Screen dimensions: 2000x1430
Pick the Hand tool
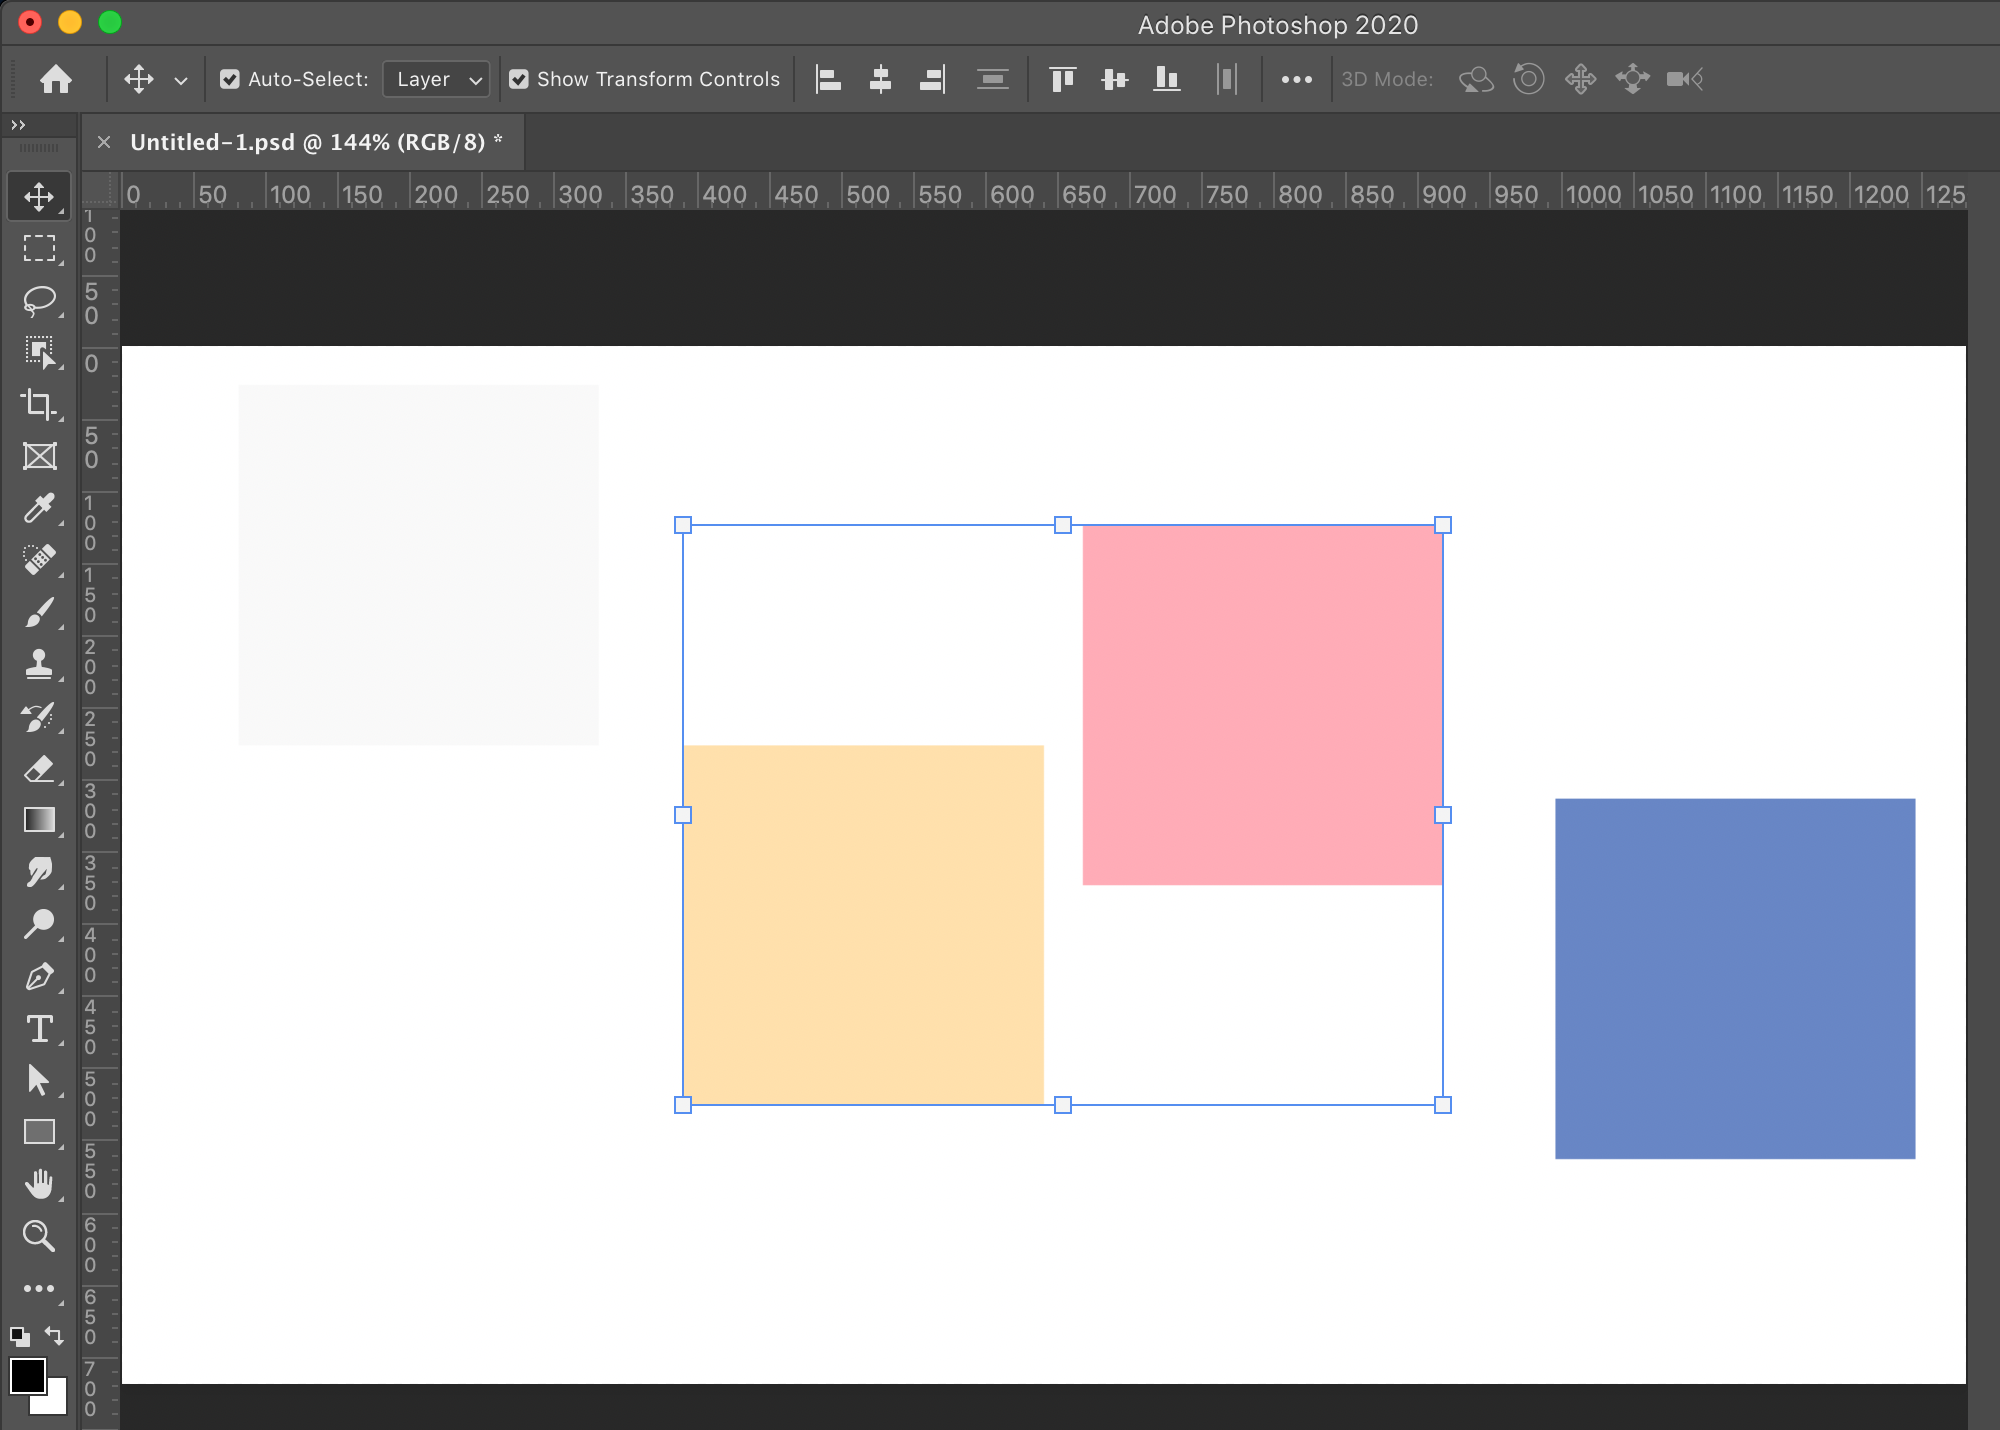click(39, 1185)
